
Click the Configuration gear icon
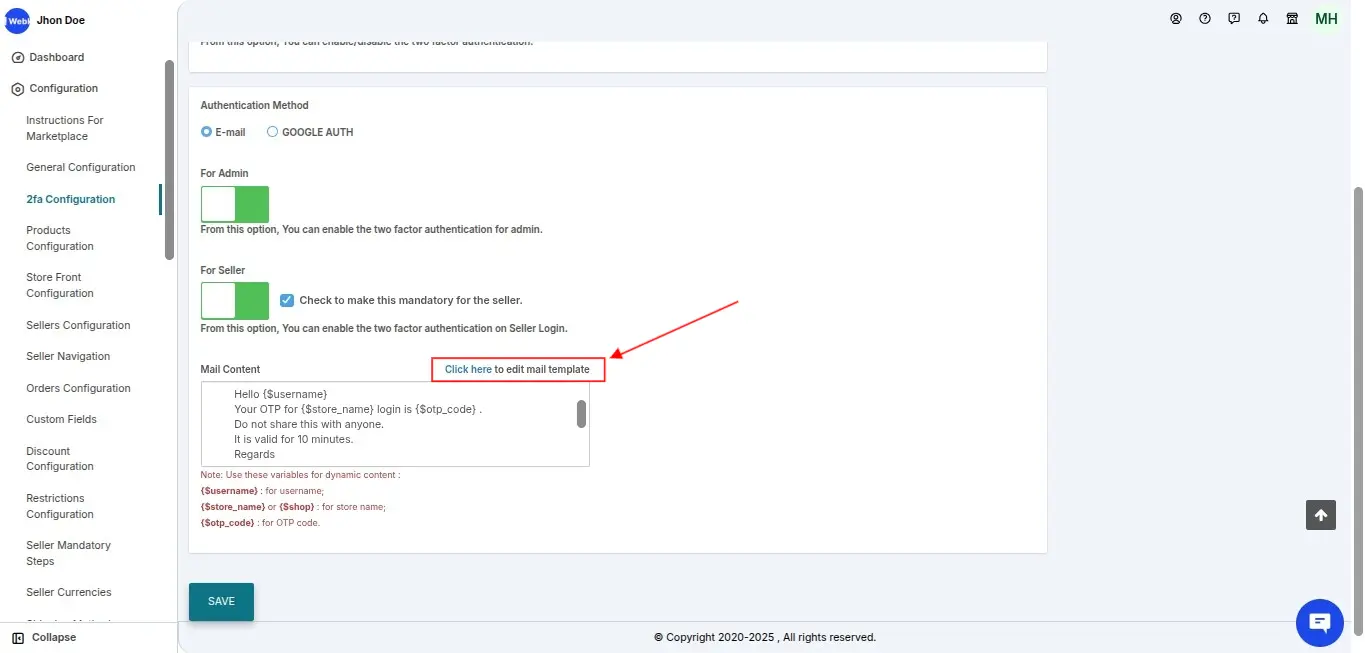[17, 89]
